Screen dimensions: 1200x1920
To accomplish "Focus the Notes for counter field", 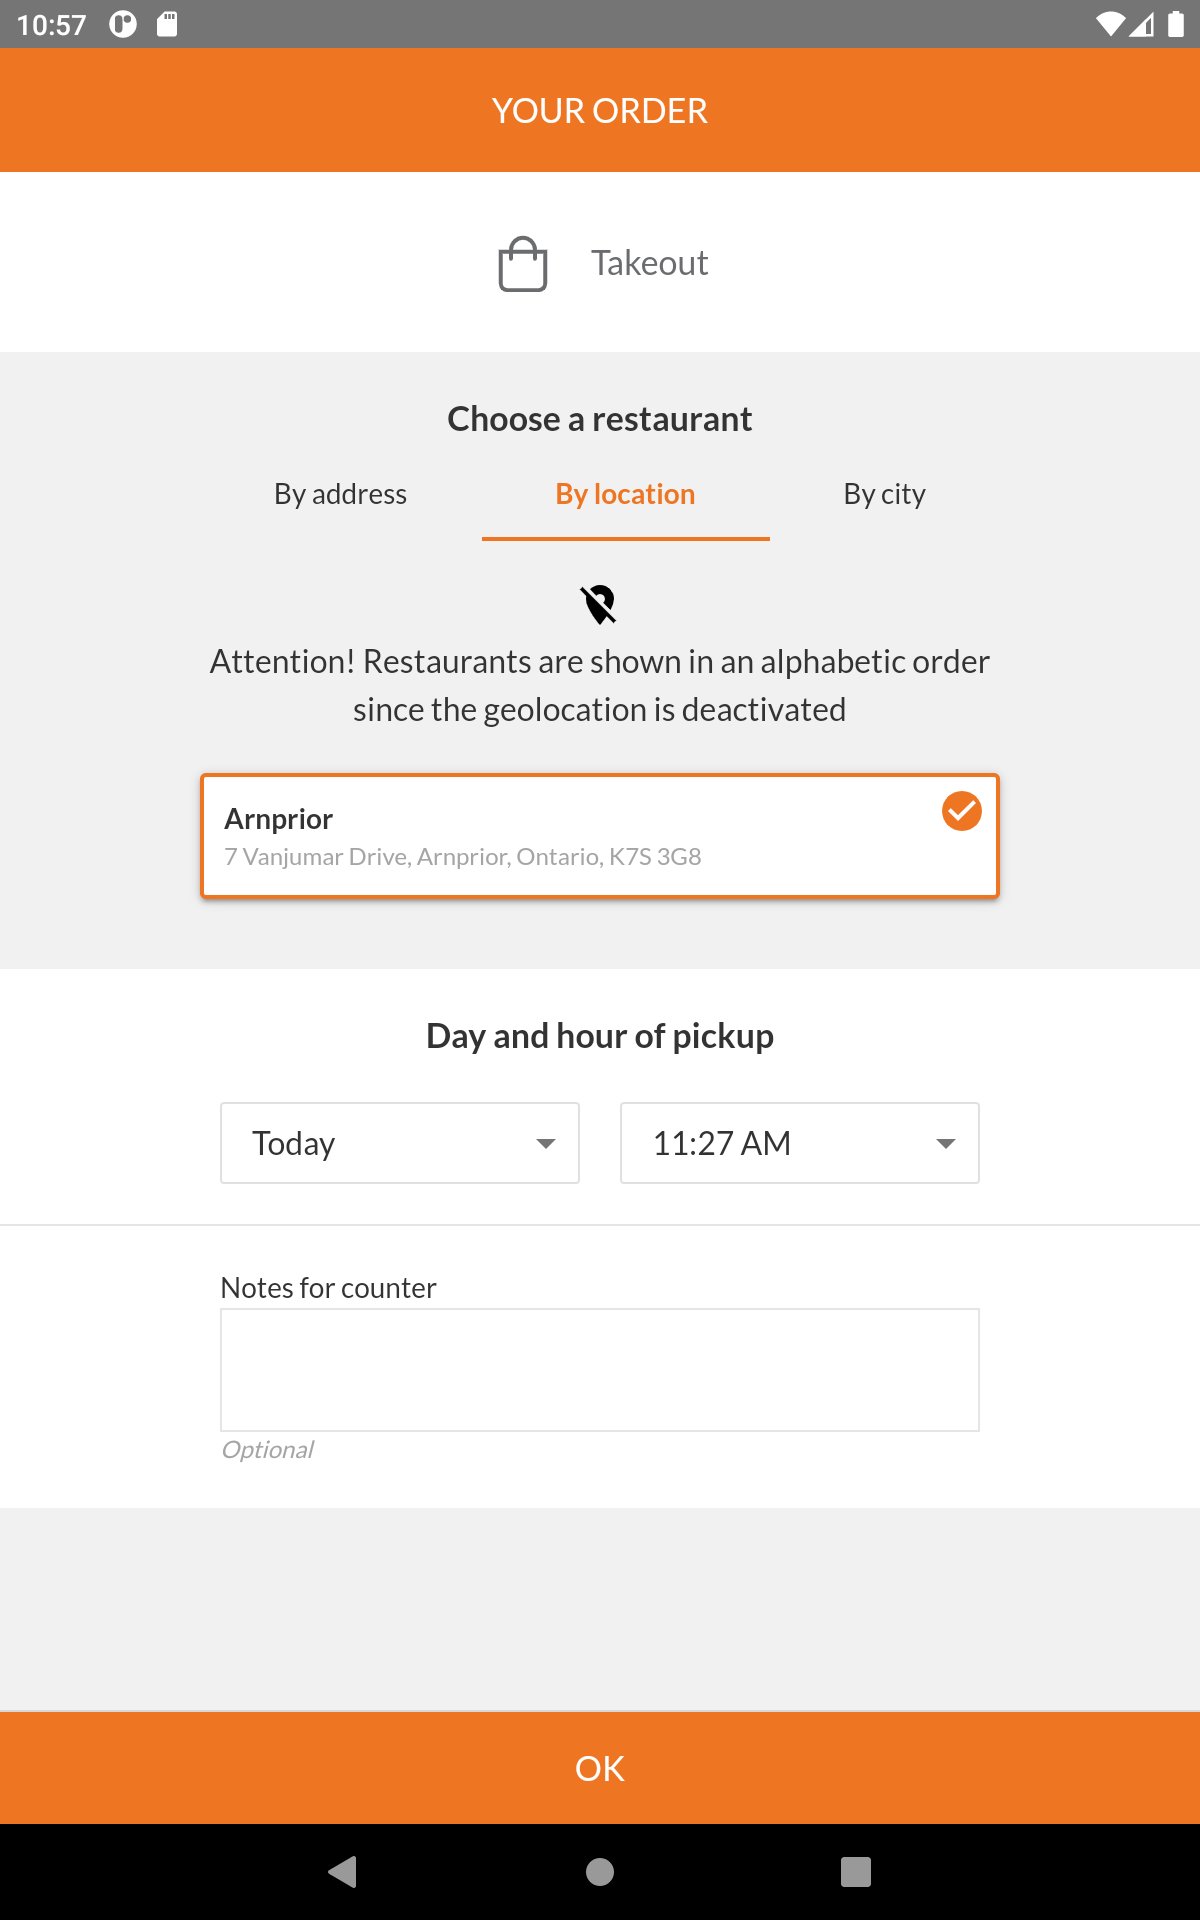I will click(x=600, y=1369).
